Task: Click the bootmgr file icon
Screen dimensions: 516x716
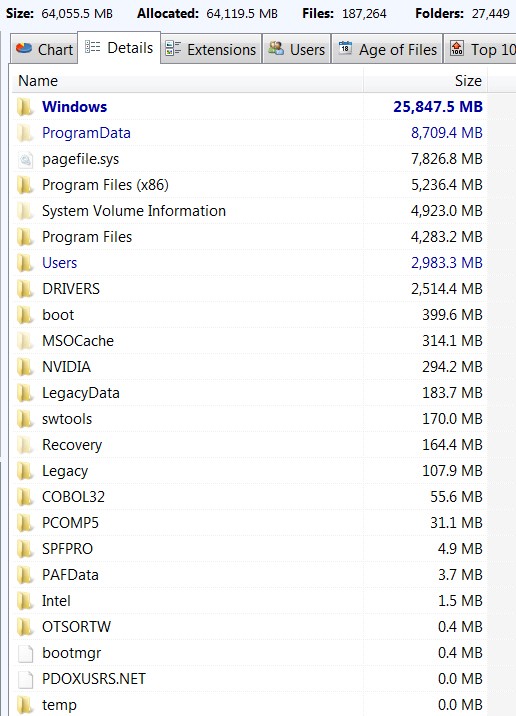Action: click(x=25, y=653)
